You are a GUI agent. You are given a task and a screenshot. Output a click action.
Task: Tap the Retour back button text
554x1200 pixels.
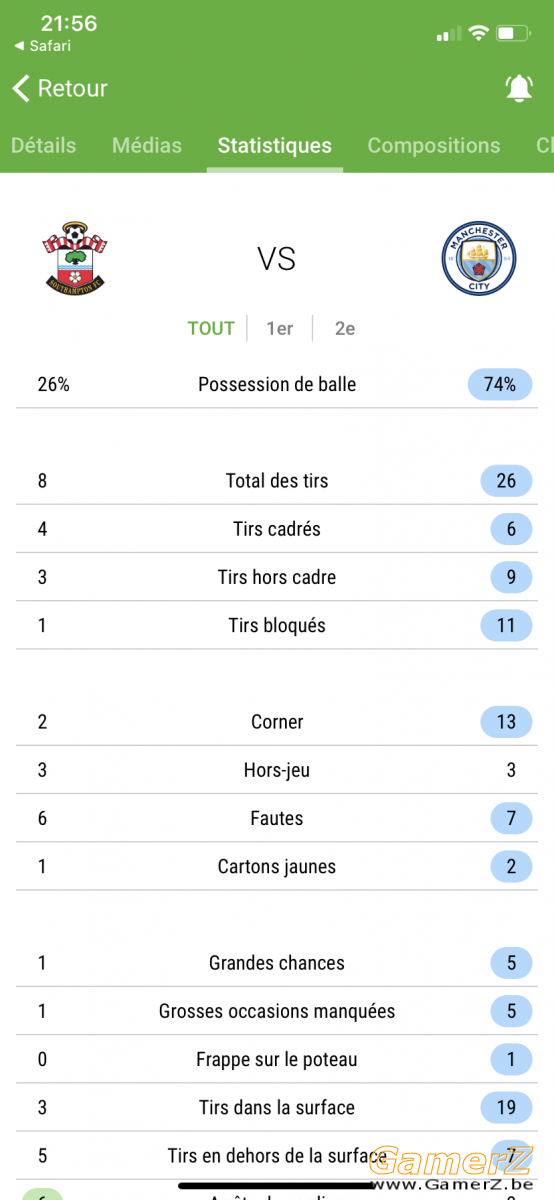[72, 88]
